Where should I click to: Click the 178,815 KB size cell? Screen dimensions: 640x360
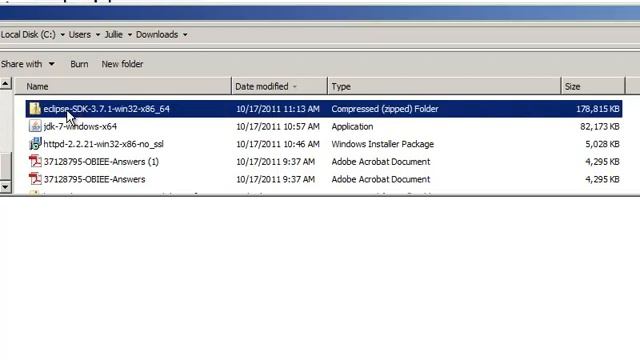[x=598, y=109]
